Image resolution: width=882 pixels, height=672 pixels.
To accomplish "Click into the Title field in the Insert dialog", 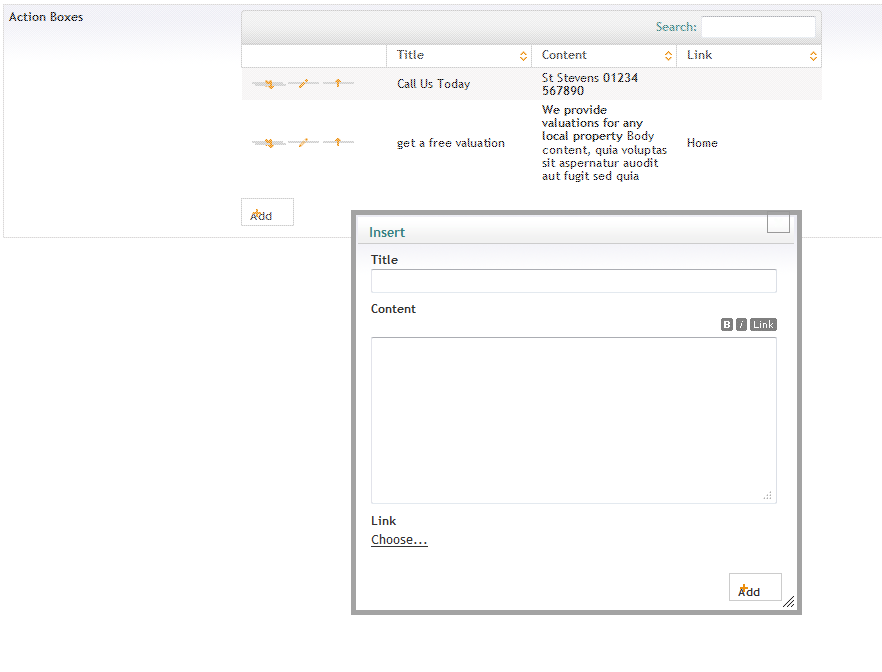I will pos(574,281).
